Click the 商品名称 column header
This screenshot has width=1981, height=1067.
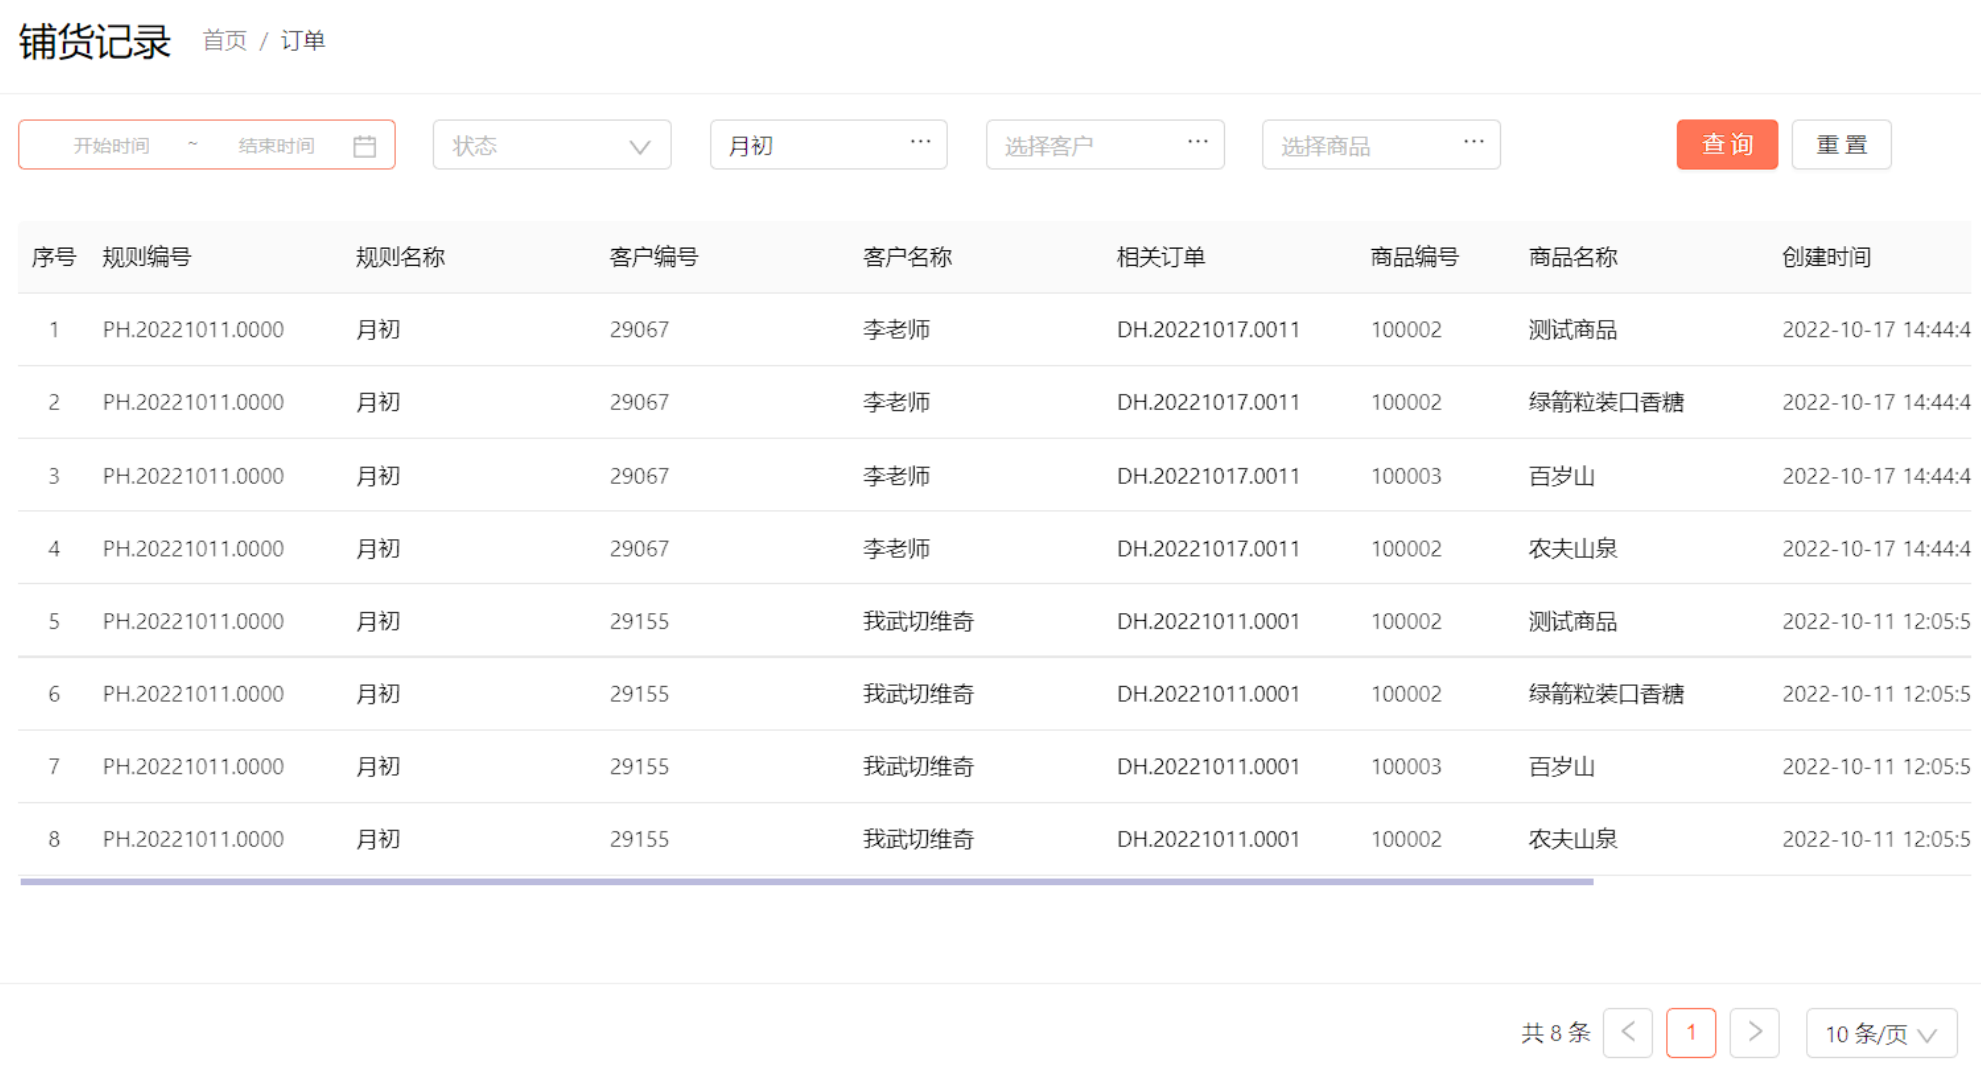[1573, 257]
